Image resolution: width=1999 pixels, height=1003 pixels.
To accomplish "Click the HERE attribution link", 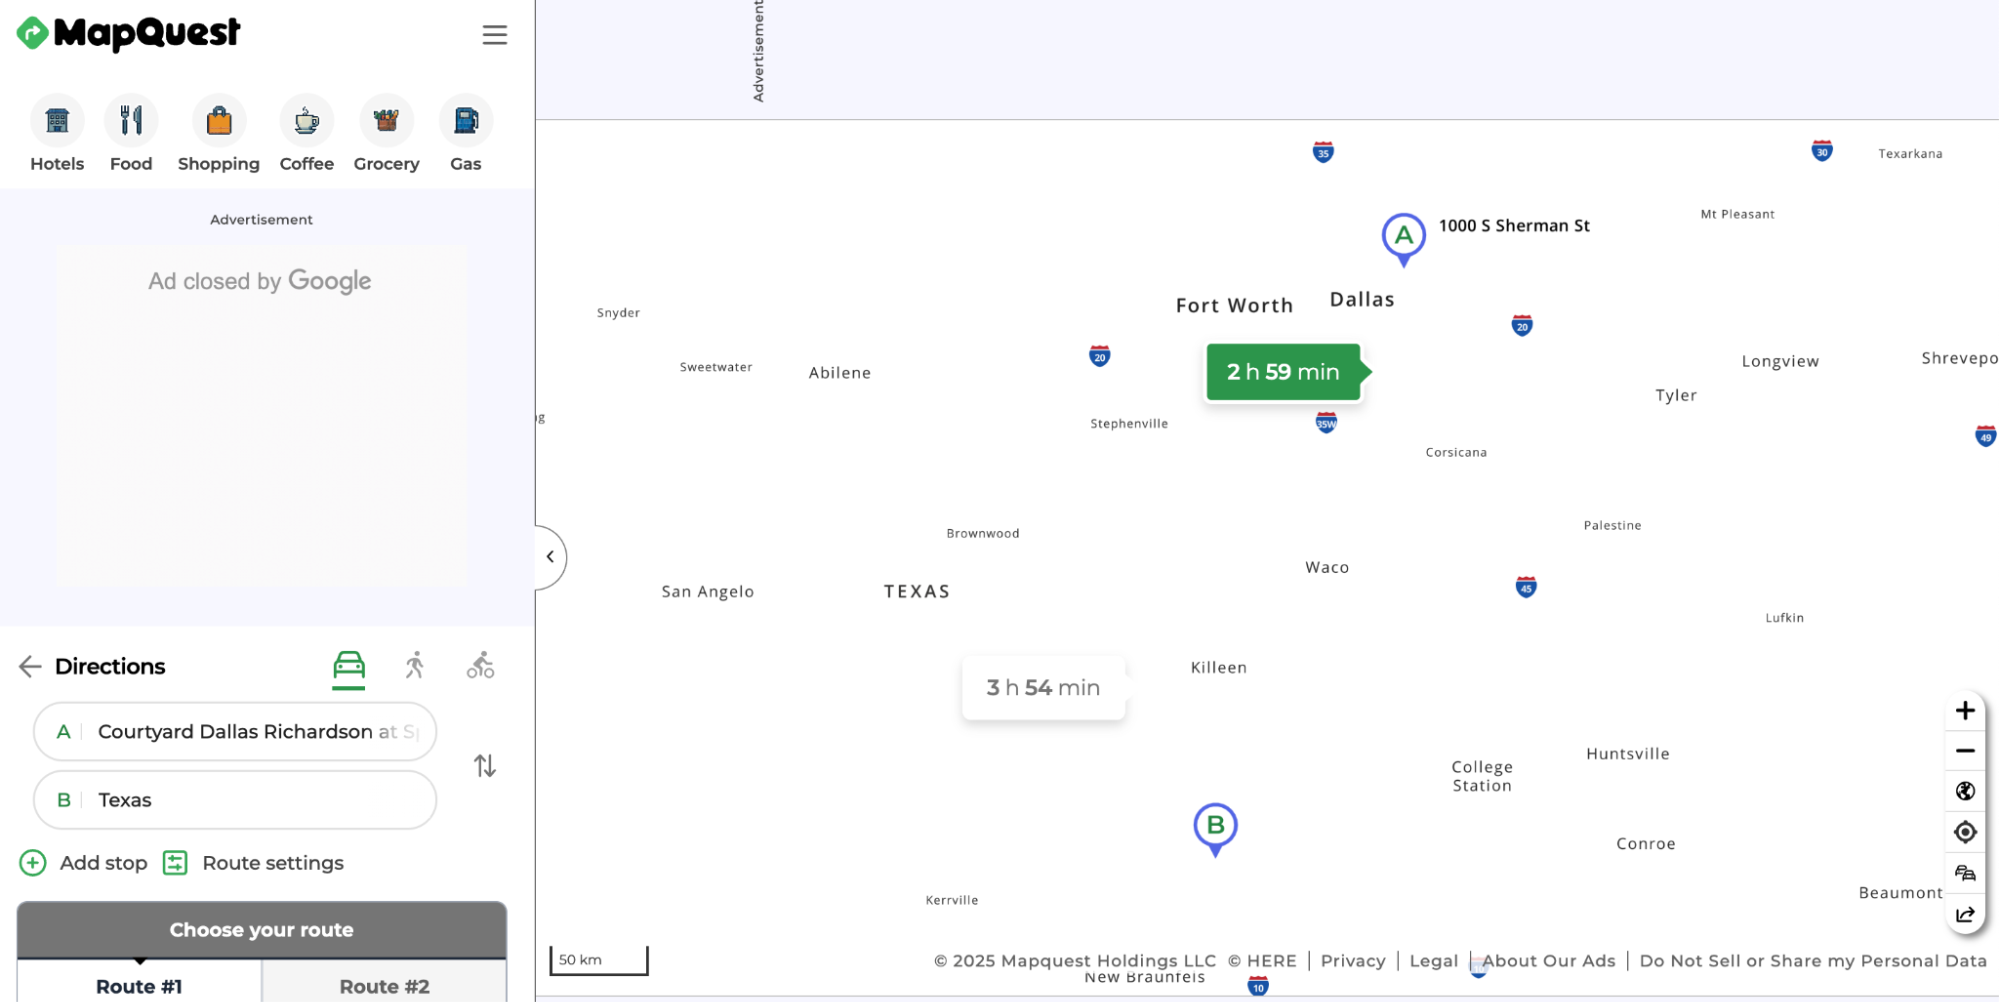I will (1262, 961).
